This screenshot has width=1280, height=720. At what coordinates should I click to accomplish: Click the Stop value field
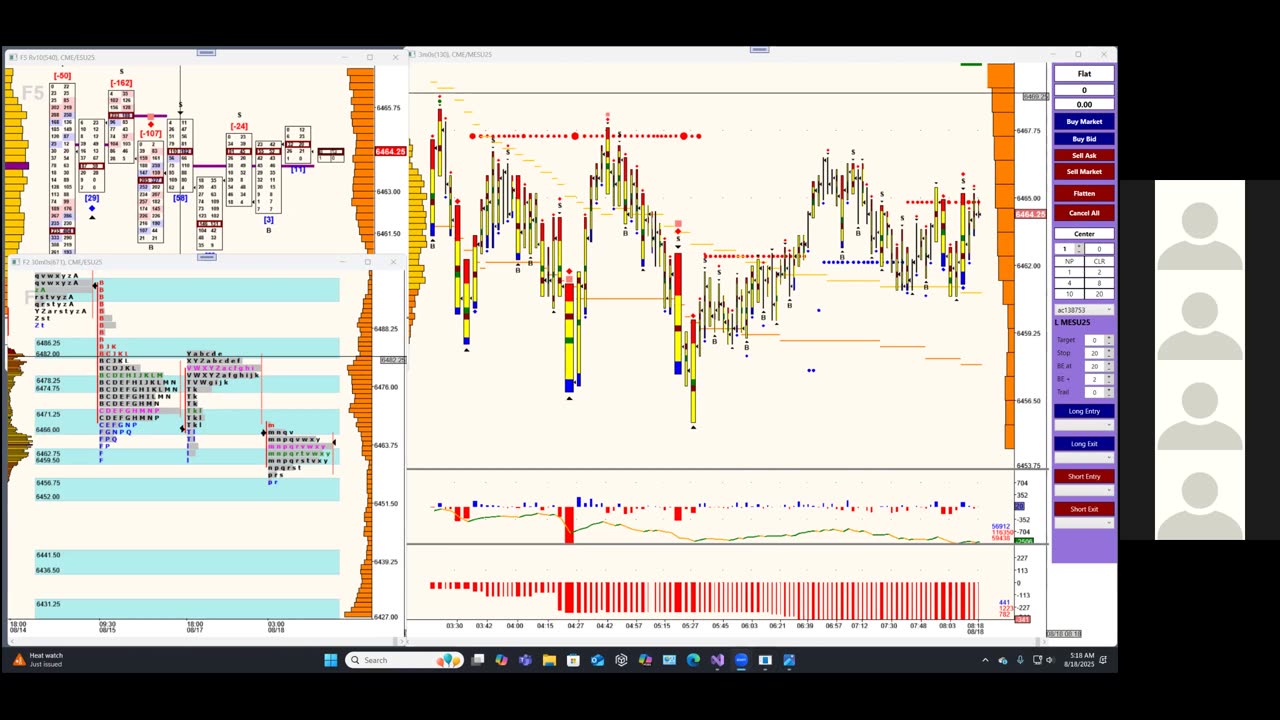[x=1094, y=353]
